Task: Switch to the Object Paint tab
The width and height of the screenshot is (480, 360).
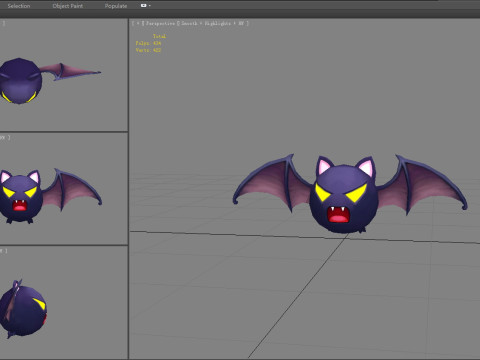Action: point(68,6)
